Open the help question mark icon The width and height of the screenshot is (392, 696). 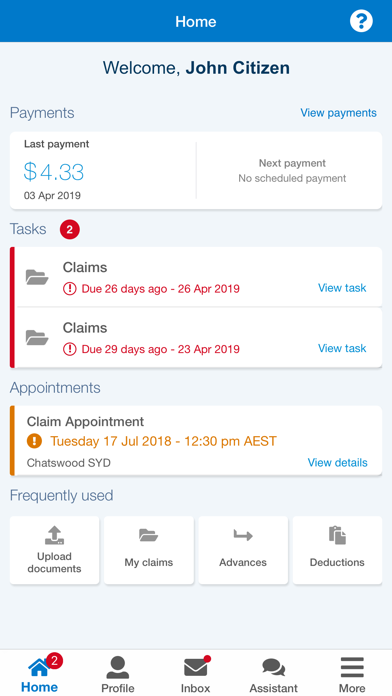pyautogui.click(x=361, y=21)
